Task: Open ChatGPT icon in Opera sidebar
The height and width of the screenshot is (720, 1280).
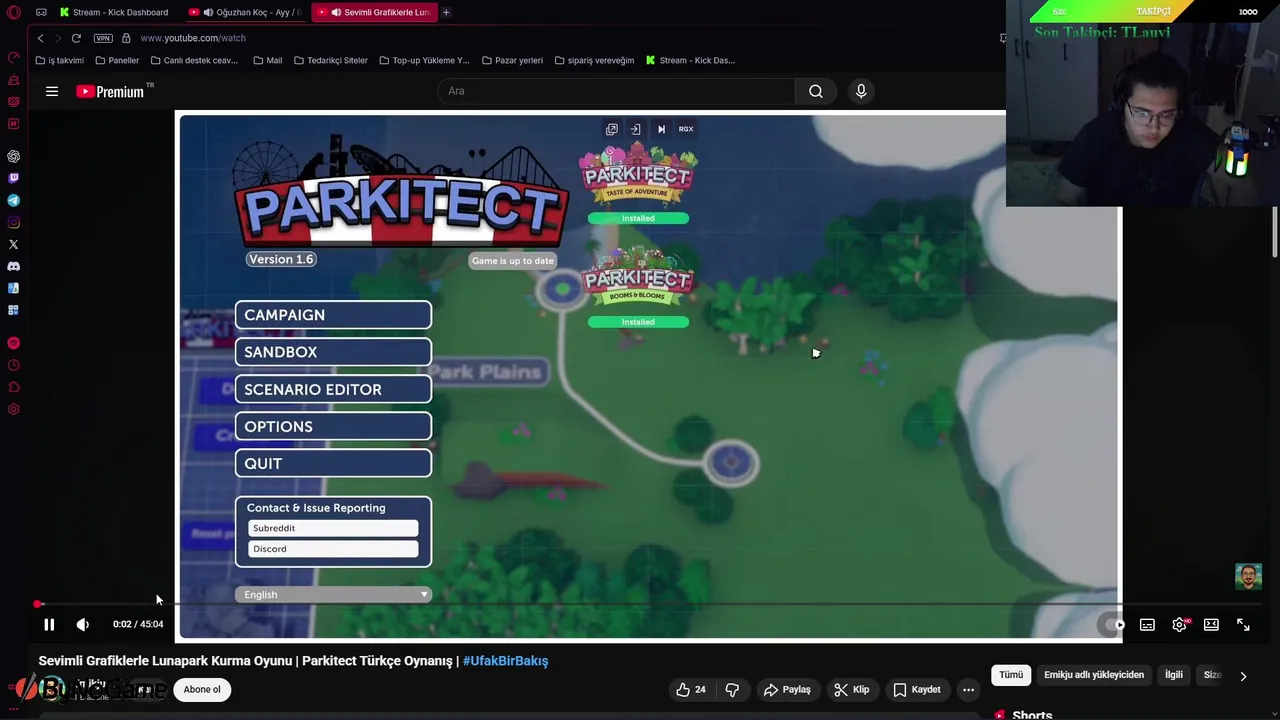Action: [13, 156]
